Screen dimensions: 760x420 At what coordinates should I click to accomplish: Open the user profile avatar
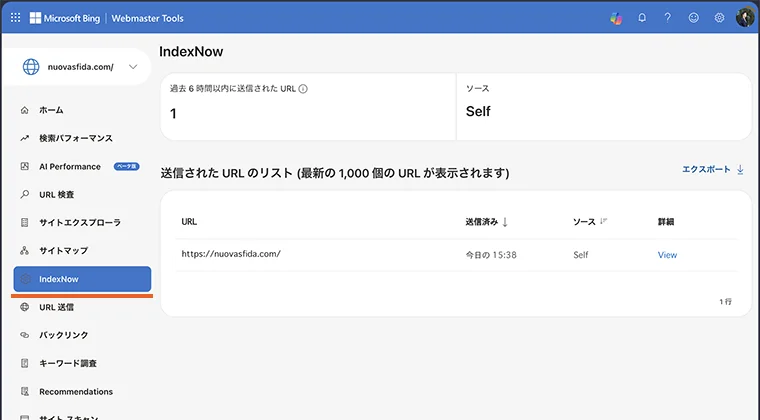click(x=744, y=18)
